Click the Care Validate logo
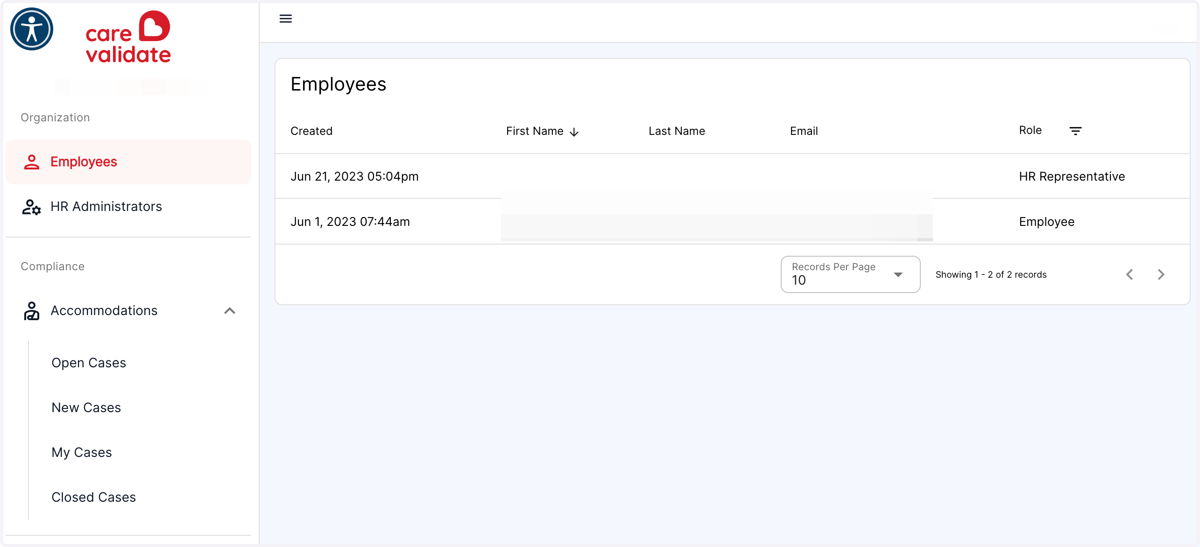The width and height of the screenshot is (1200, 547). click(x=128, y=38)
